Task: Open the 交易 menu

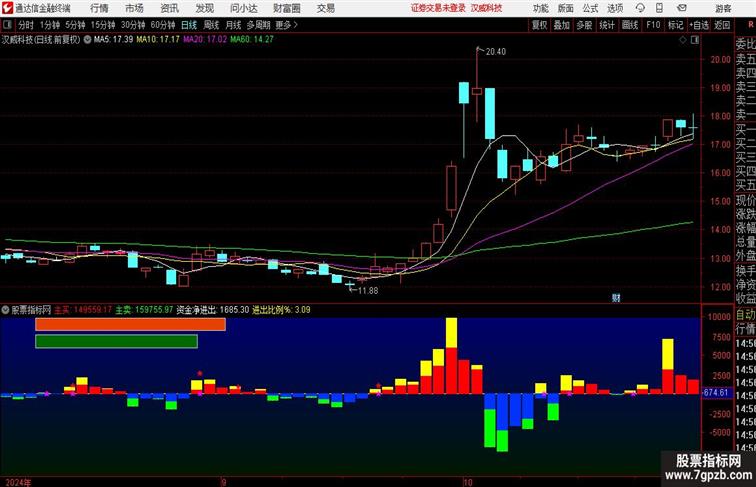Action: click(326, 8)
